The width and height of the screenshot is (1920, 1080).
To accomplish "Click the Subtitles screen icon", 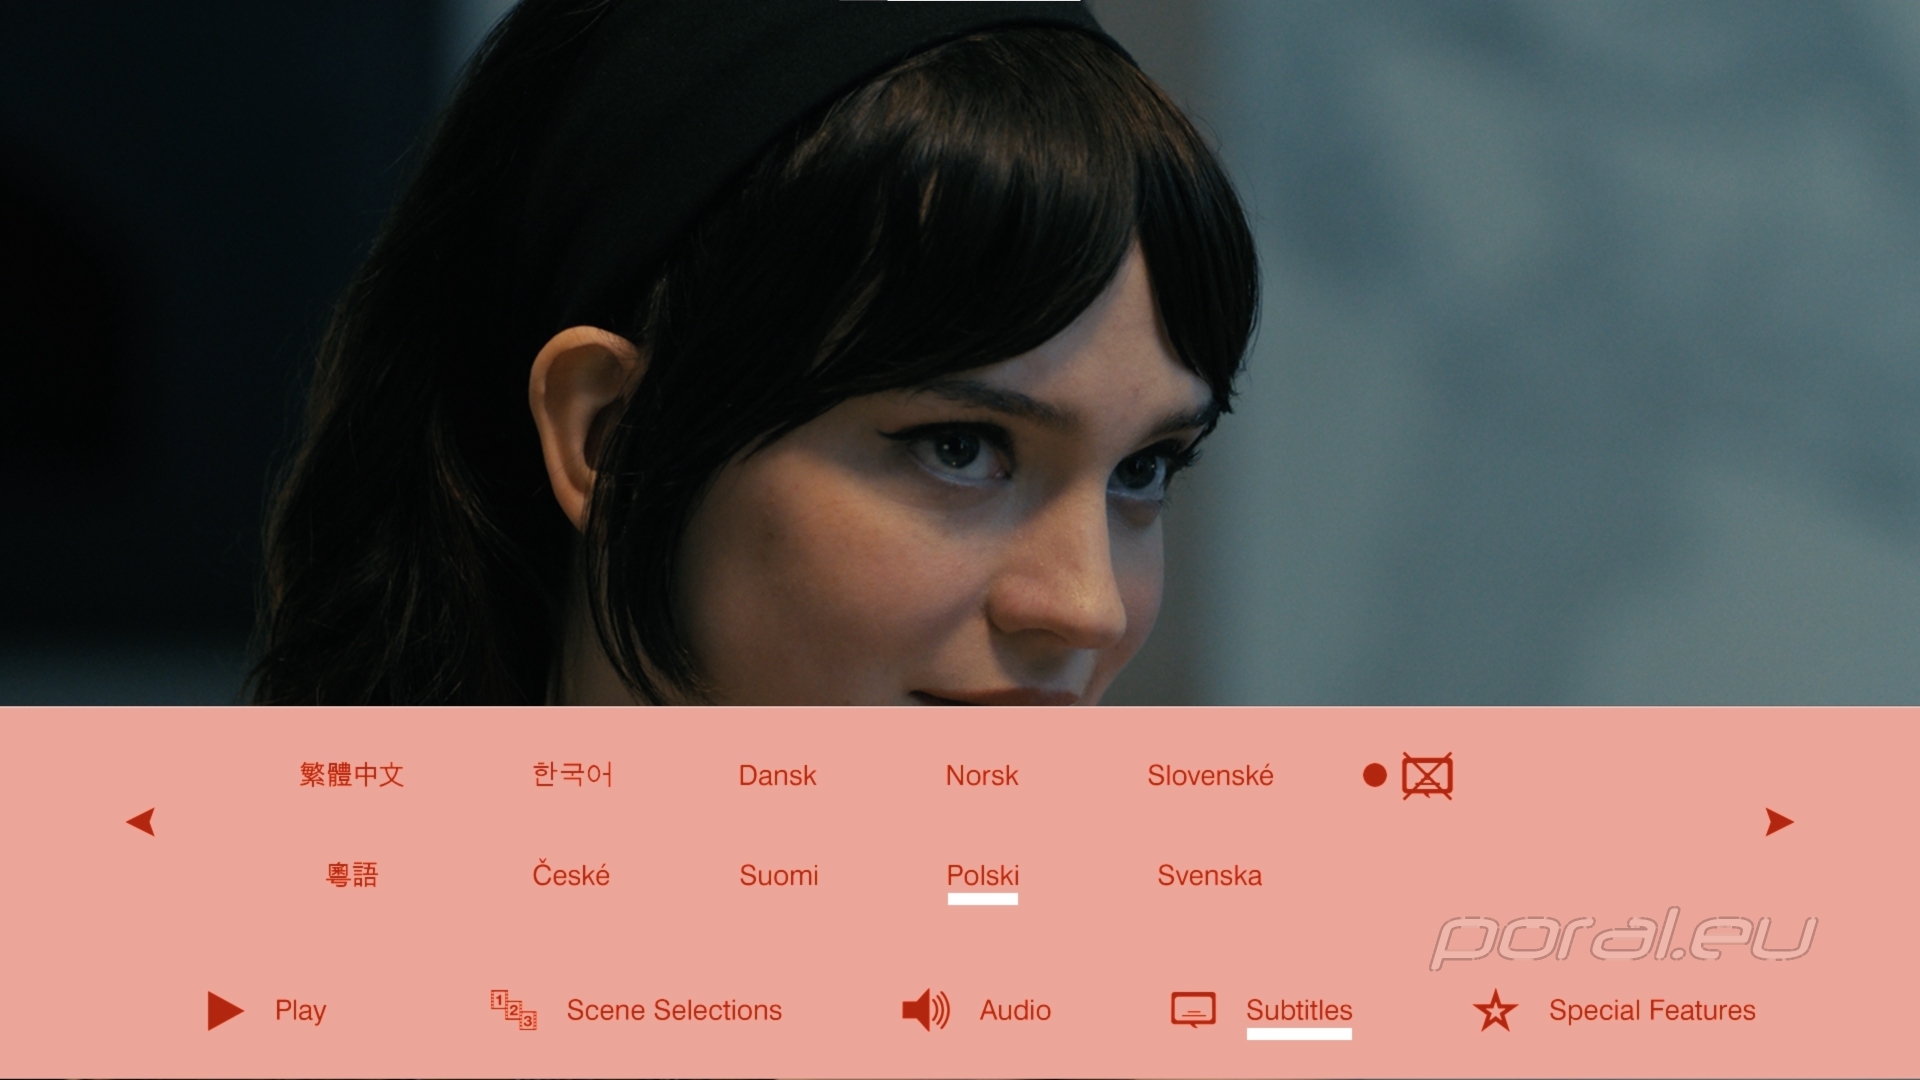I will (x=1193, y=1010).
